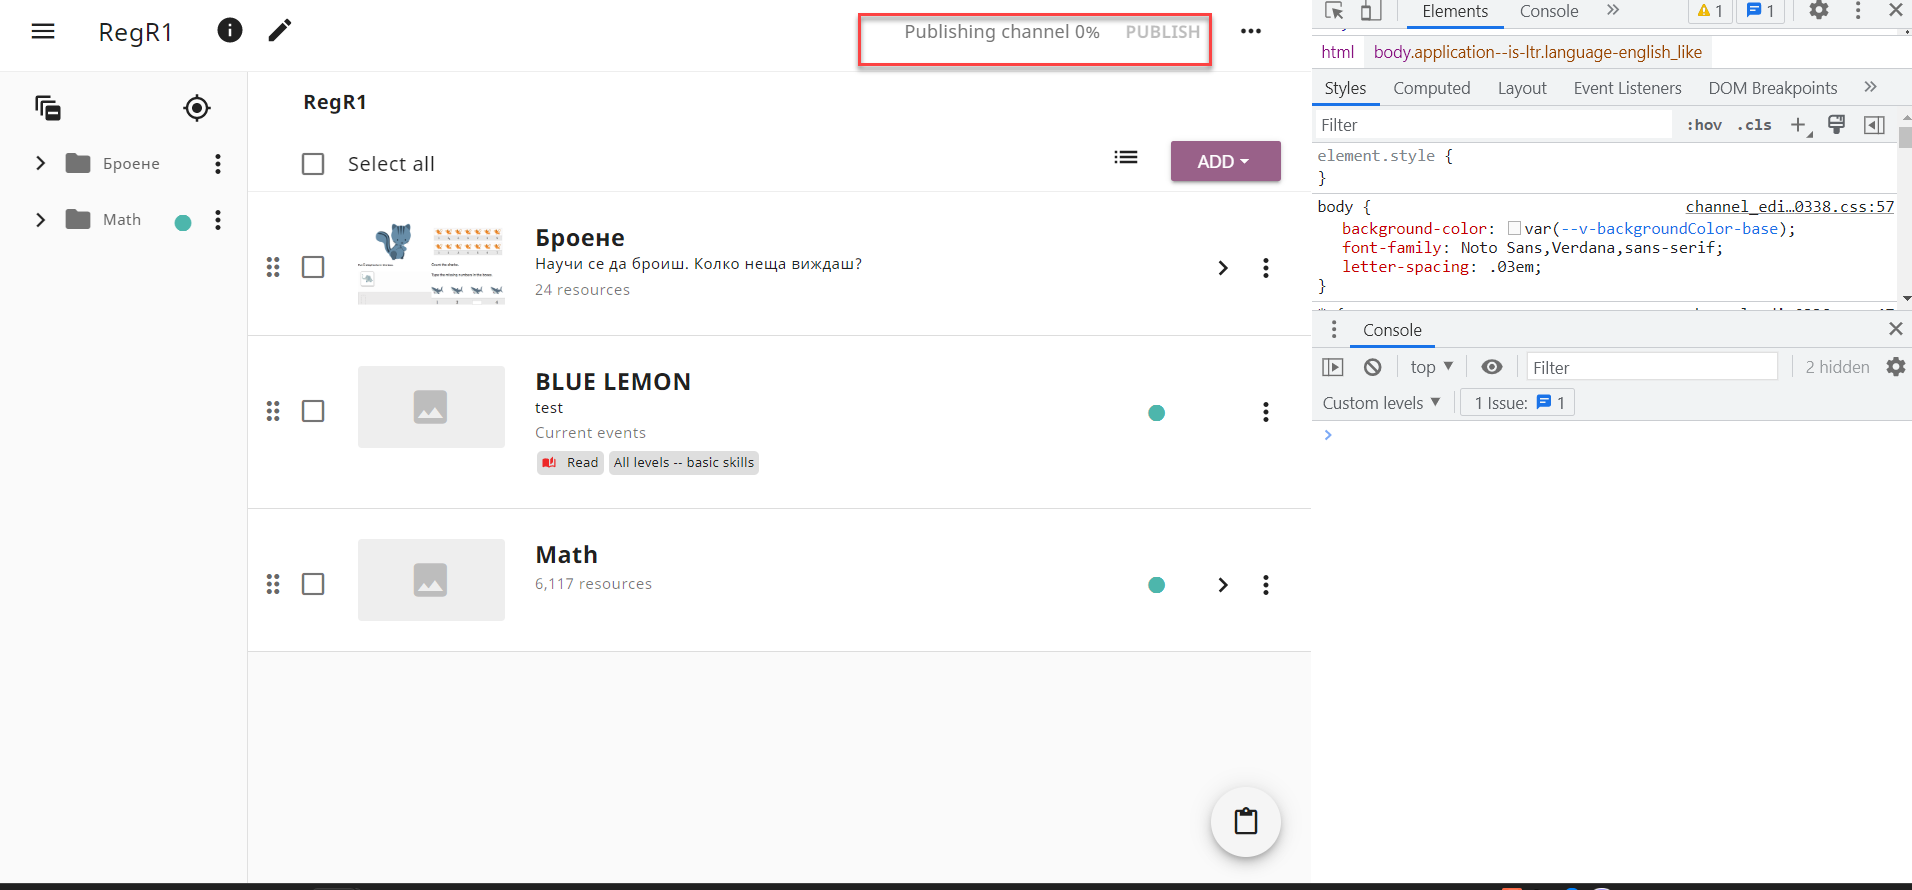Toggle DevTools device toolbar
This screenshot has width=1912, height=890.
tap(1371, 11)
